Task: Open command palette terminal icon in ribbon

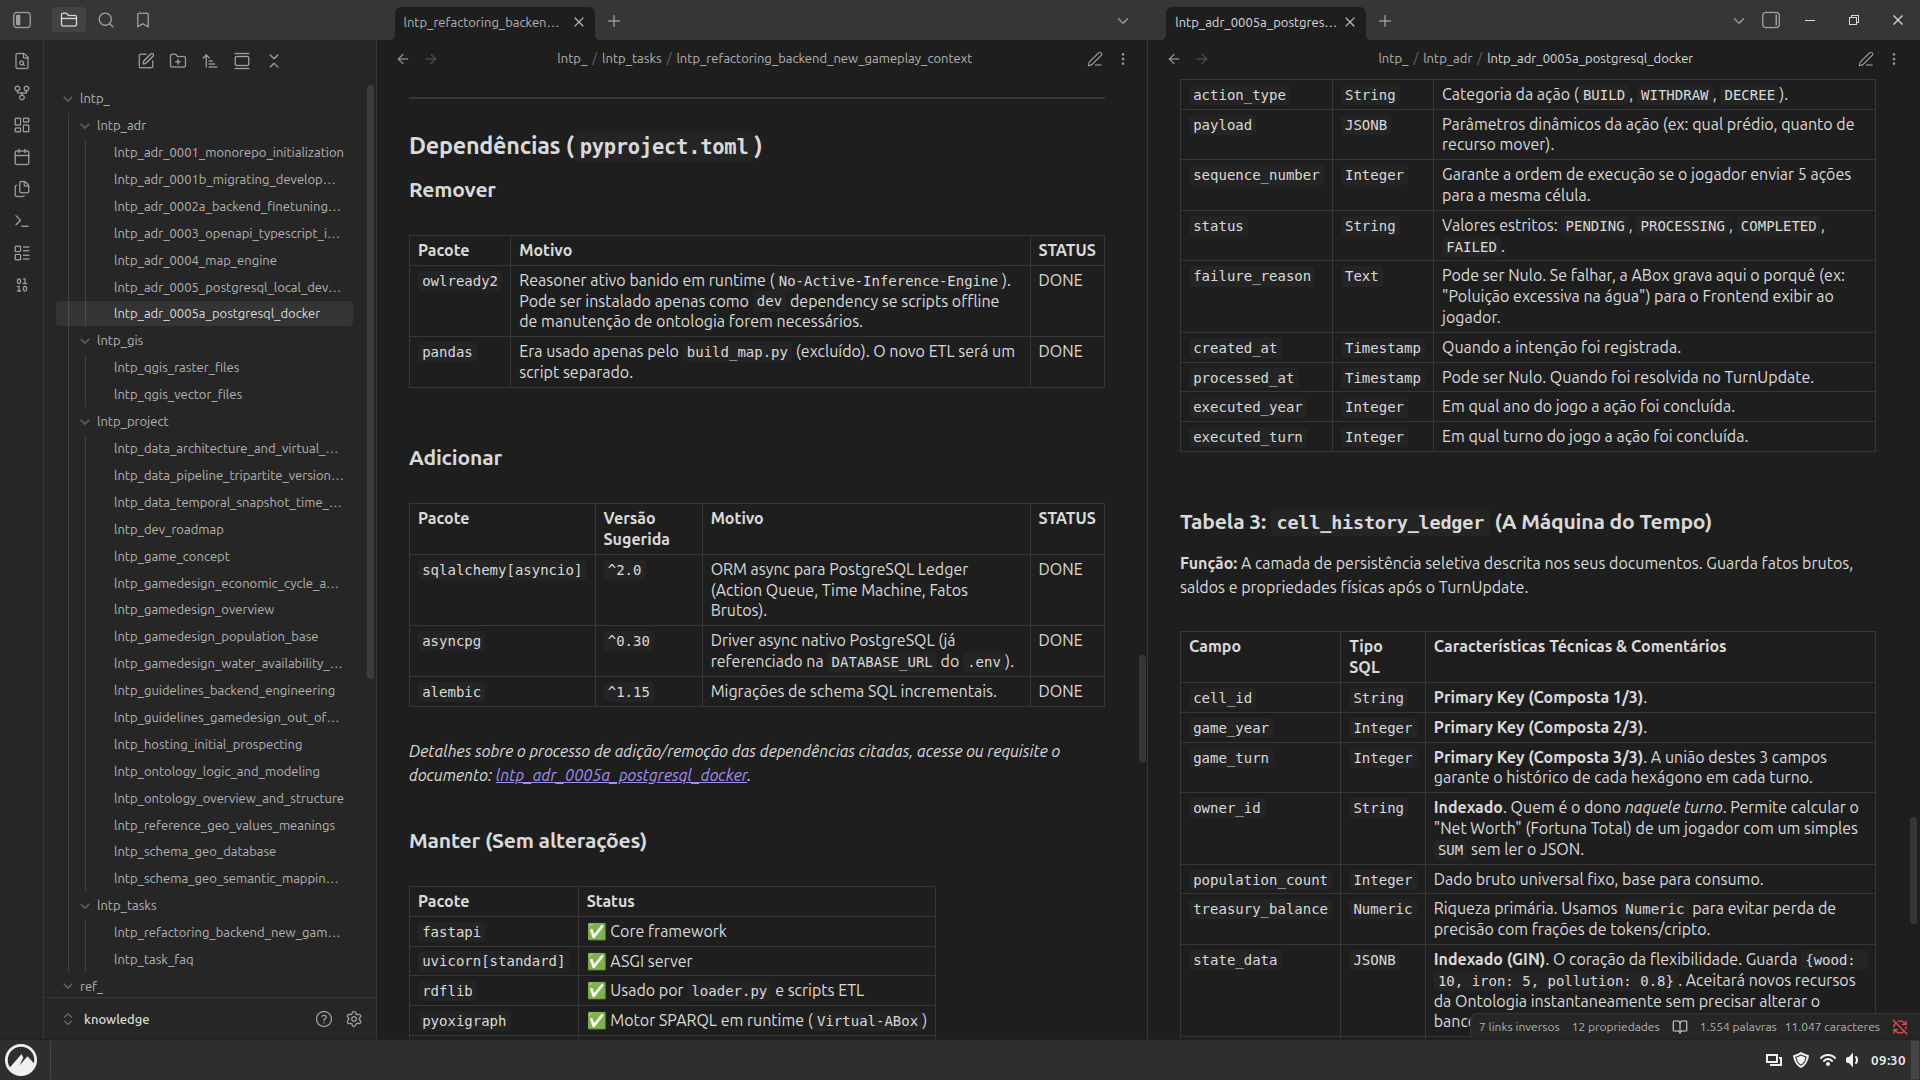Action: [22, 221]
